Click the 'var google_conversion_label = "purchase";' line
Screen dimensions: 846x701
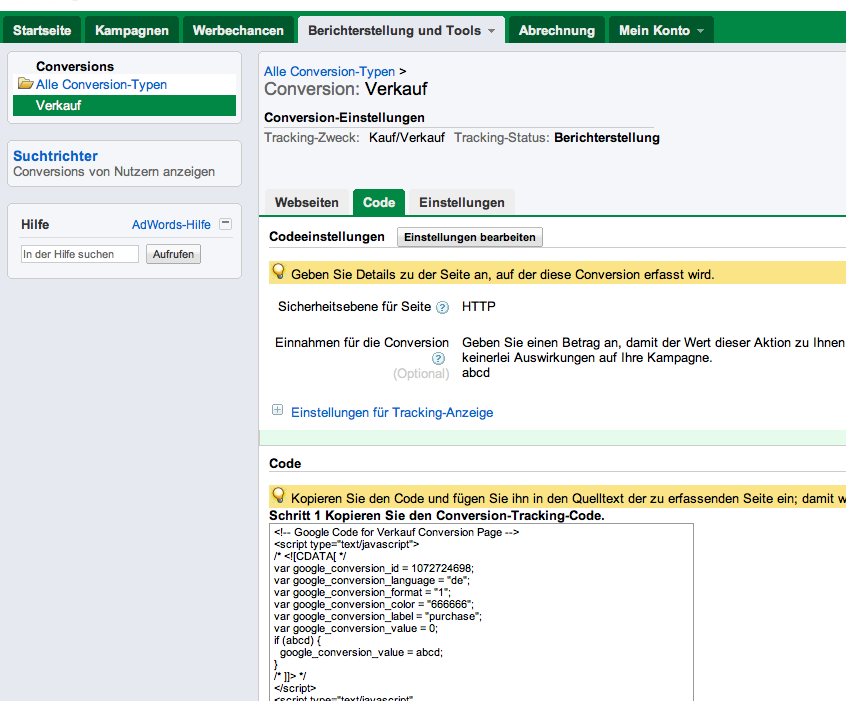coord(378,616)
